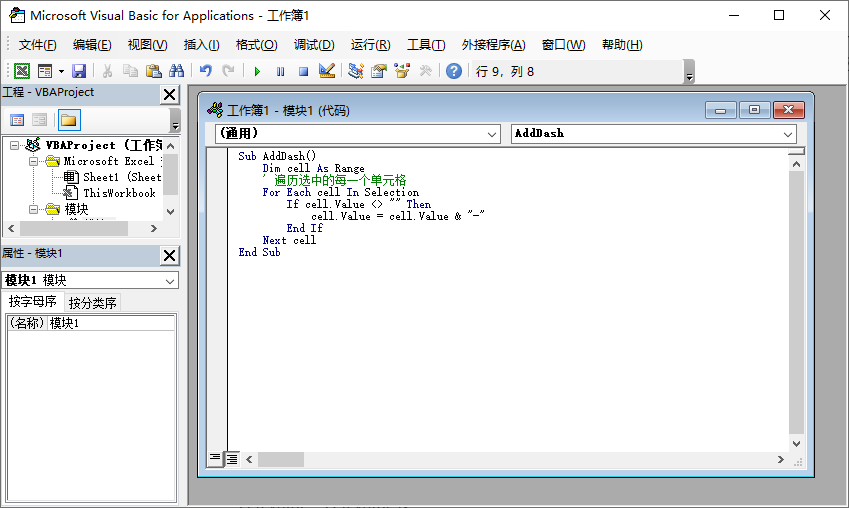Open the 运行(R) menu
Viewport: 849px width, 508px height.
(x=370, y=45)
